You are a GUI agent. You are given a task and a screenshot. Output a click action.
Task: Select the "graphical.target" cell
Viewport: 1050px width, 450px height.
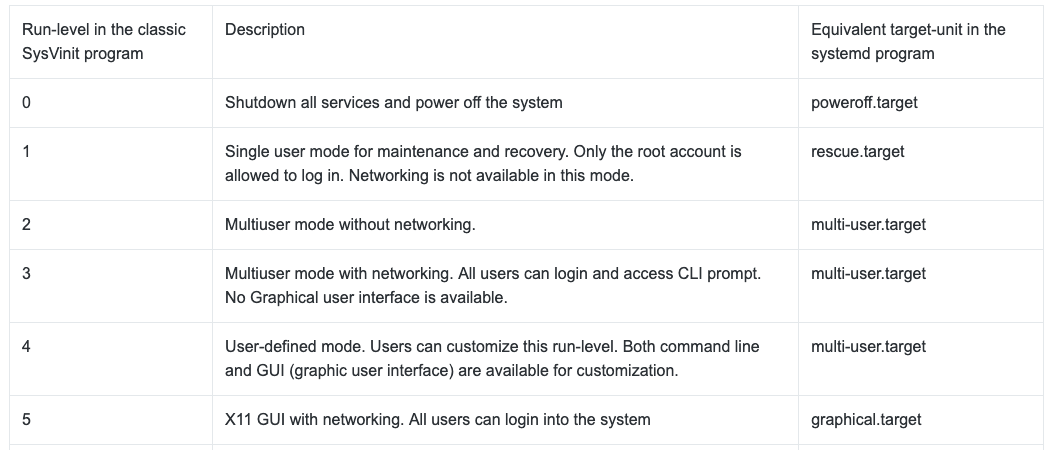(x=866, y=420)
